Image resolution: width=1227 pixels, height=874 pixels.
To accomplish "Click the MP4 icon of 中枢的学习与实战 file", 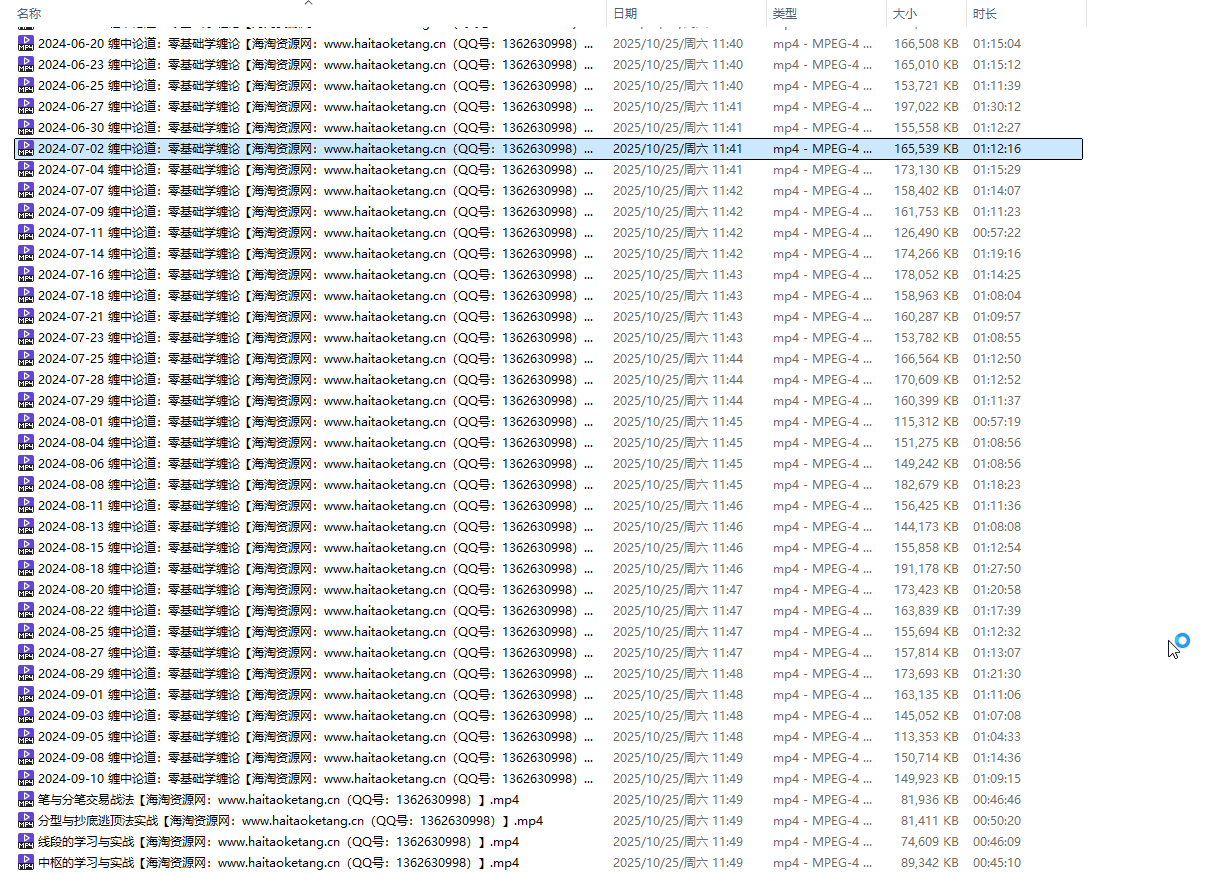I will point(26,863).
